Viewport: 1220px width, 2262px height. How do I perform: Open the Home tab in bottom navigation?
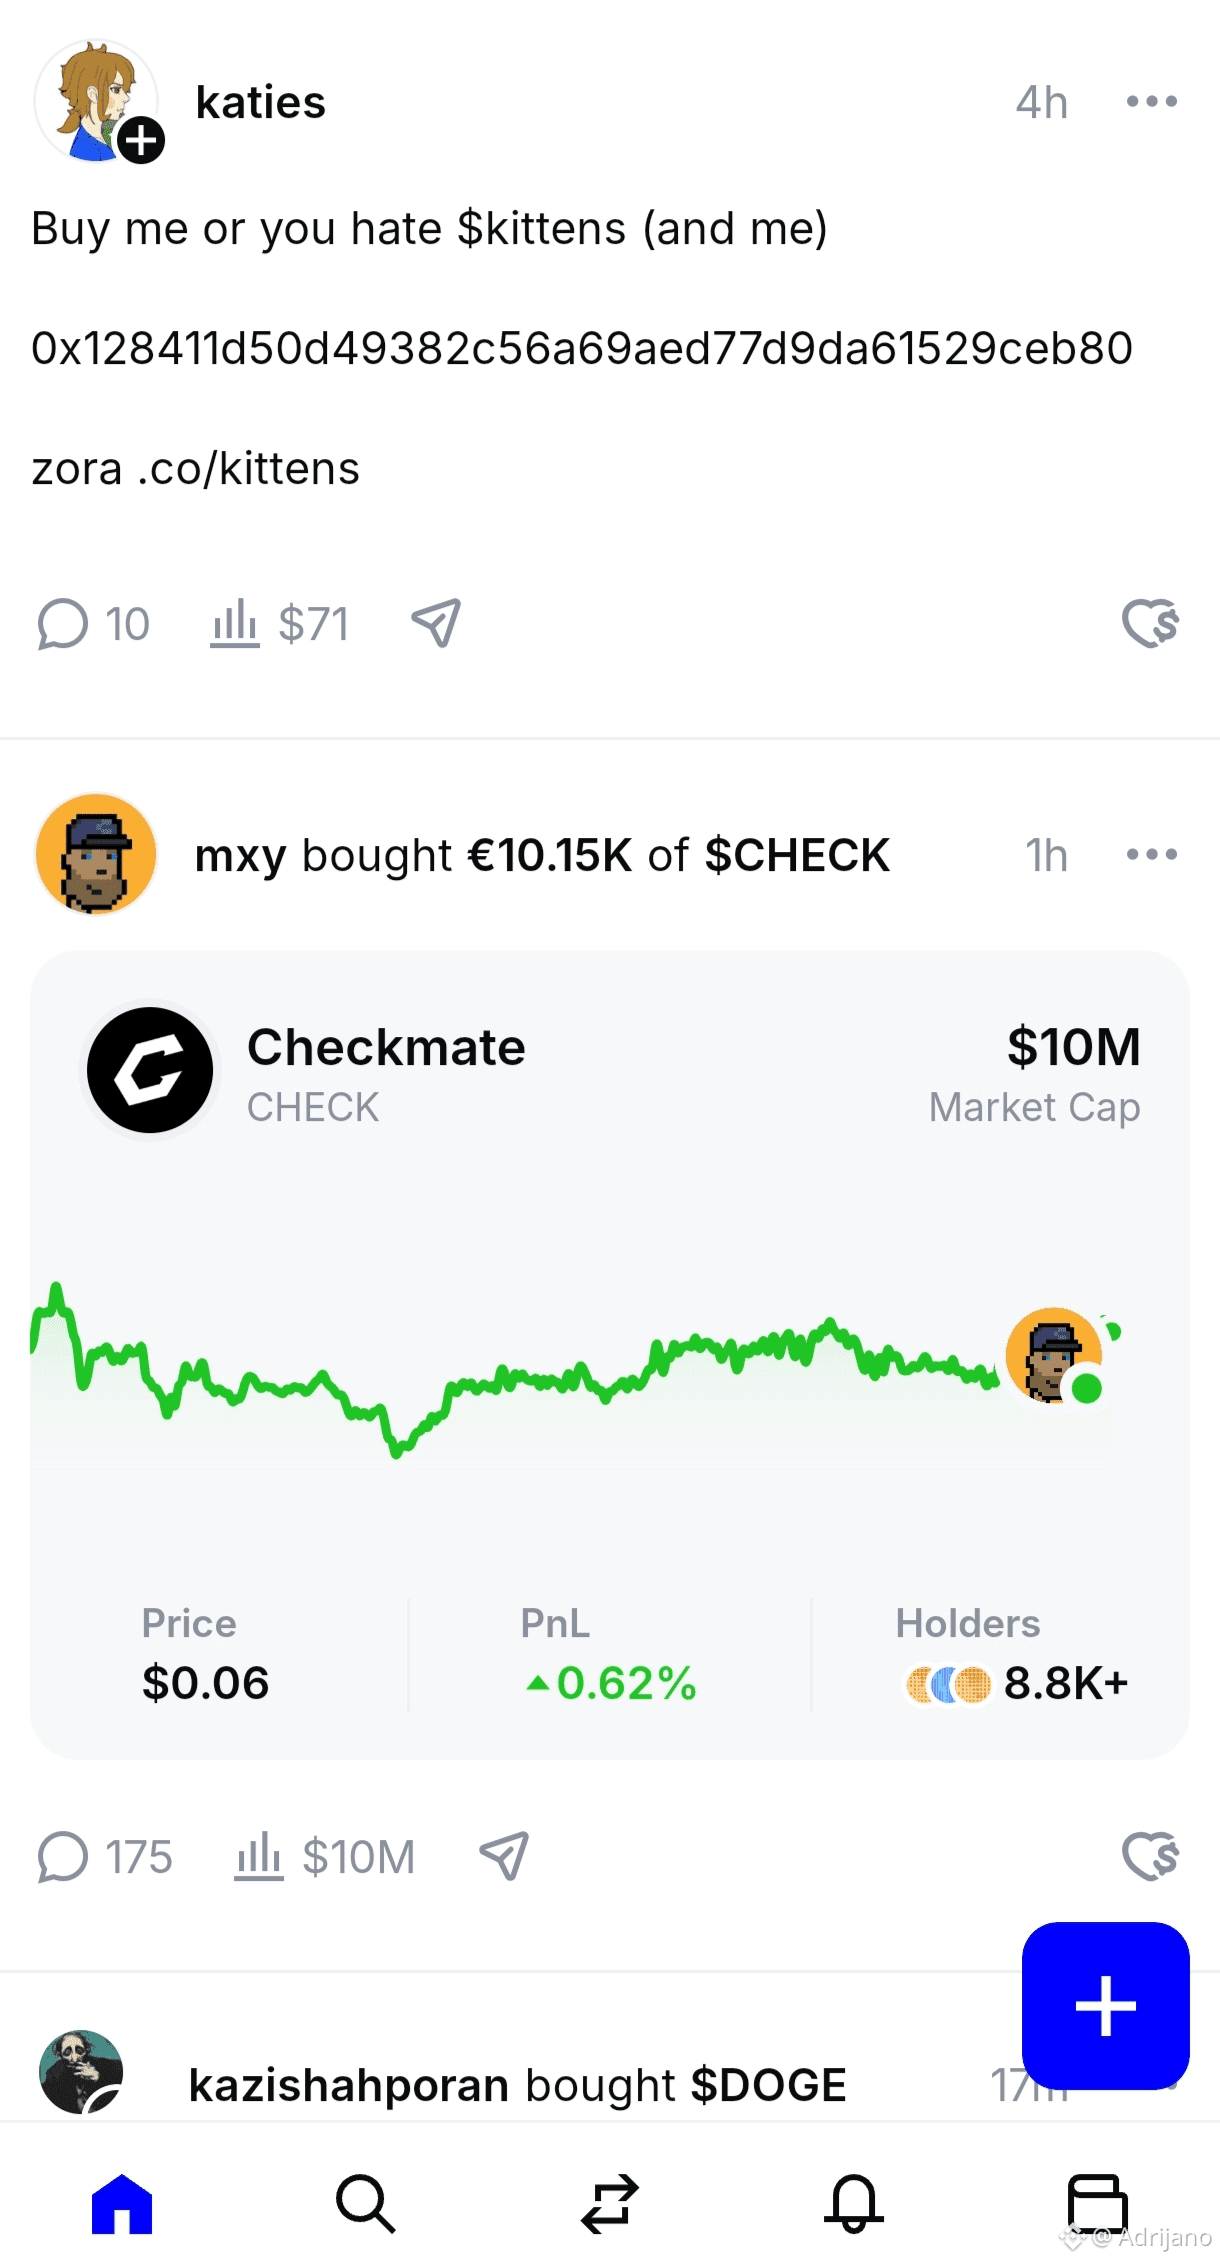[121, 2203]
